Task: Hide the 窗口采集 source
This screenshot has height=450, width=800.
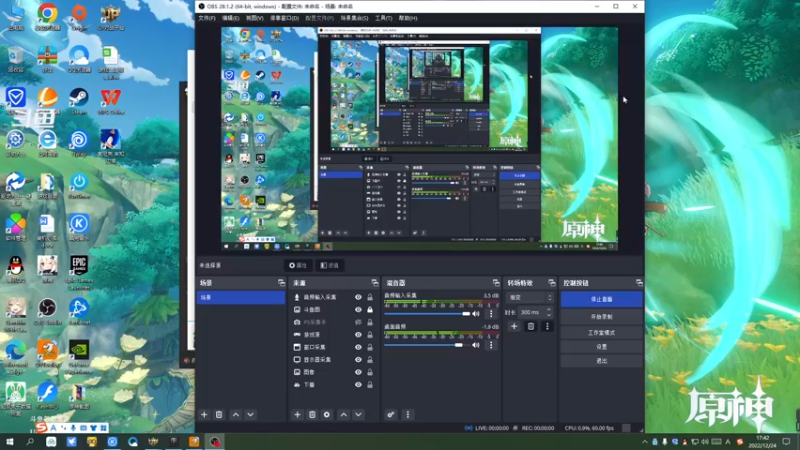Action: point(358,347)
